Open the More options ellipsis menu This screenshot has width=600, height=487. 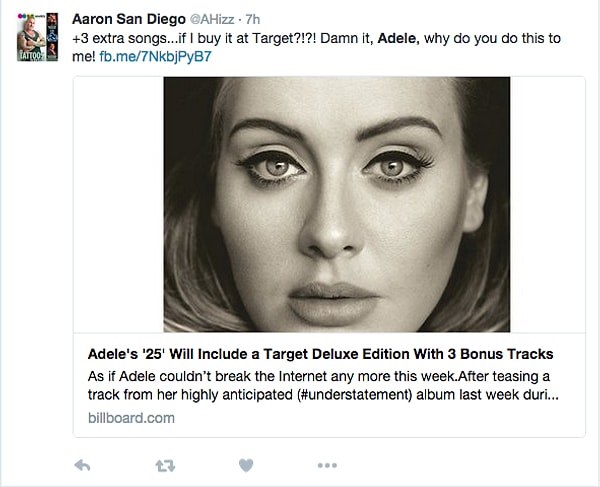point(327,465)
